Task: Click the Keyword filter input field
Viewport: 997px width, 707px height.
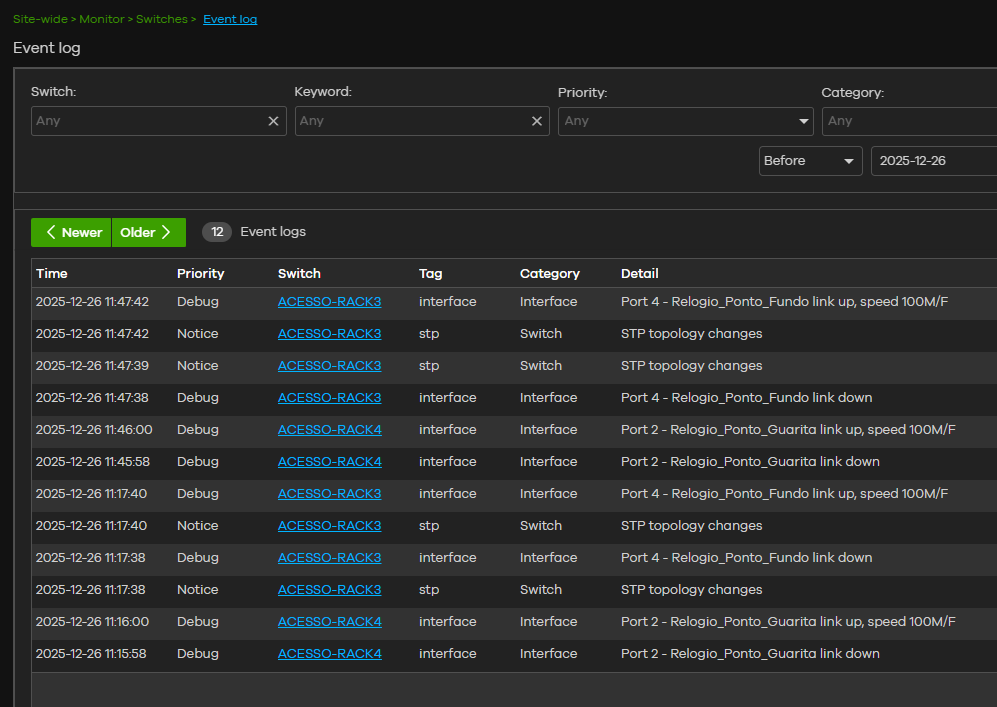Action: (410, 121)
